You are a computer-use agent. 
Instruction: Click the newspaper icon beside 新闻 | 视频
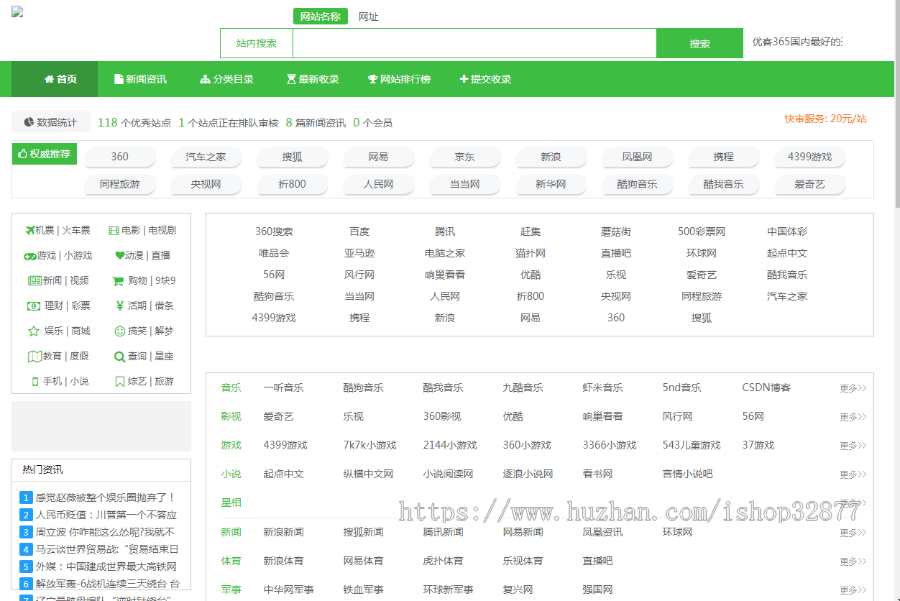tap(34, 281)
